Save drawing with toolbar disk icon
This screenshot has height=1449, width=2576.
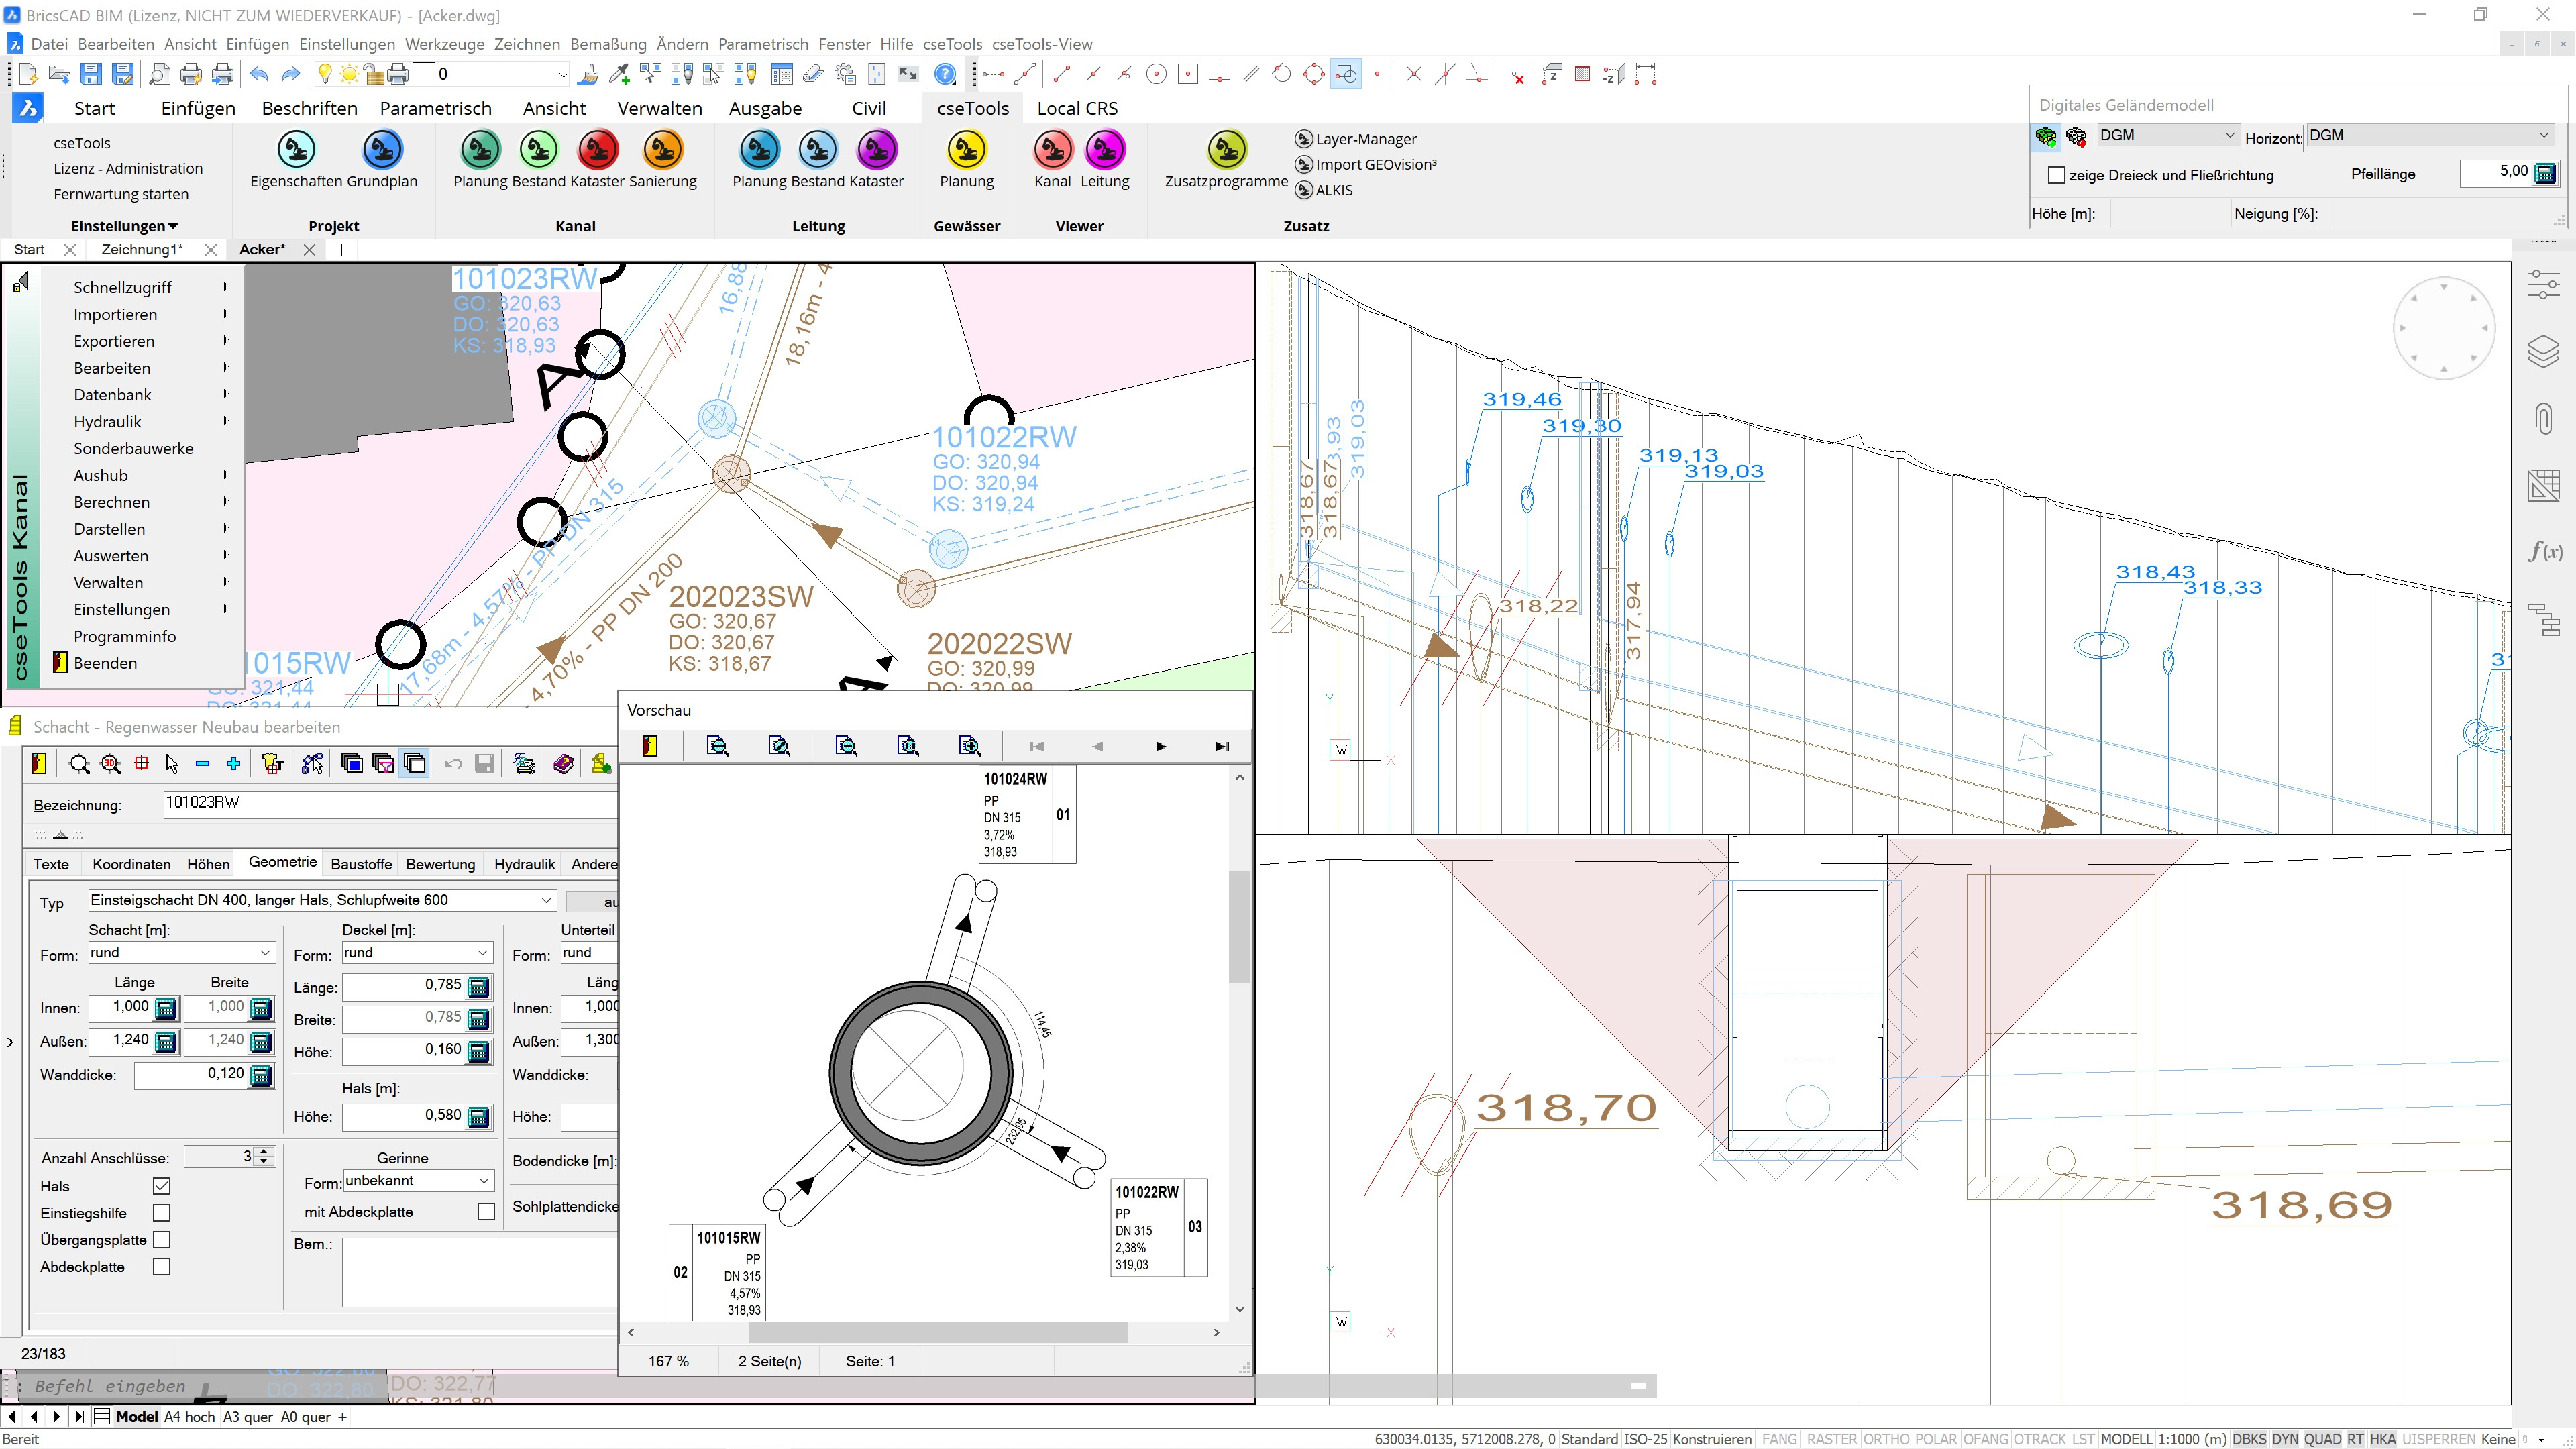click(x=91, y=74)
